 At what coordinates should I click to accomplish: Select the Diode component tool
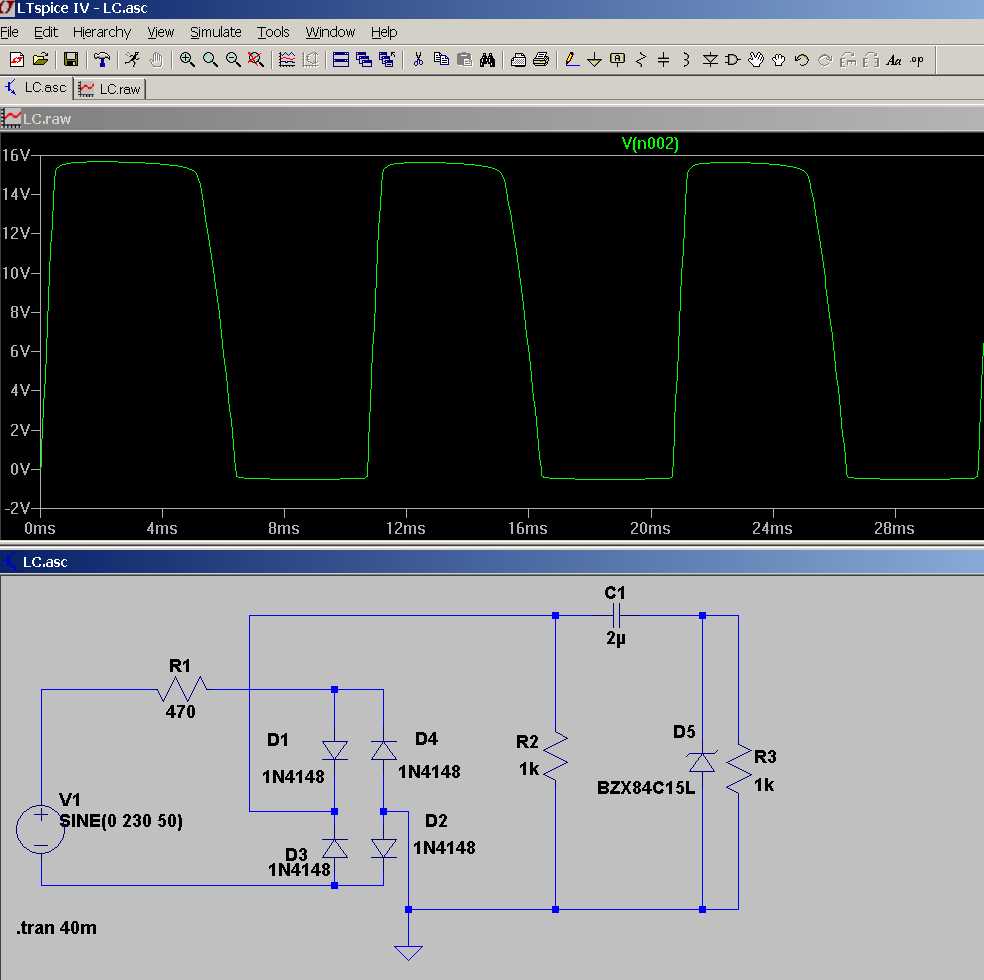pyautogui.click(x=710, y=60)
